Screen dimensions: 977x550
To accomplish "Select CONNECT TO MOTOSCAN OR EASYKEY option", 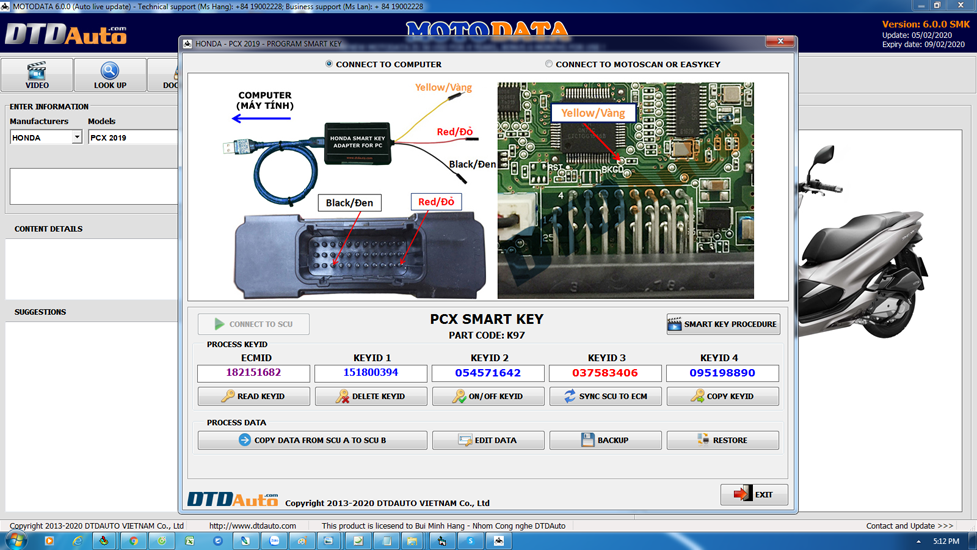I will pos(549,64).
